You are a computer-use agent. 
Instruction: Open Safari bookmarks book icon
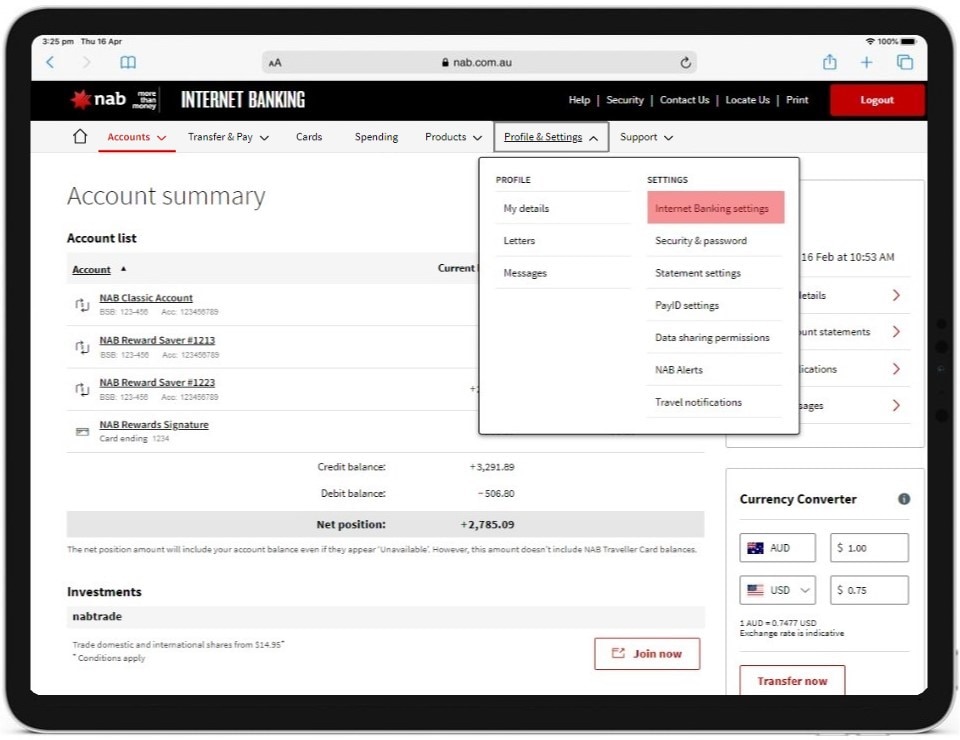click(128, 62)
